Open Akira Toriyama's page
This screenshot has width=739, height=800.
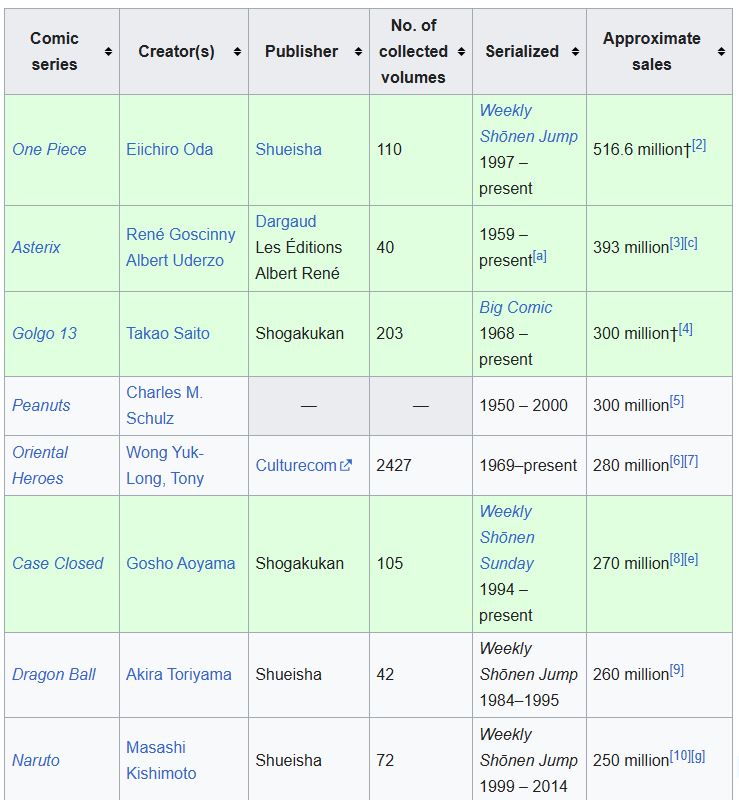pos(179,674)
